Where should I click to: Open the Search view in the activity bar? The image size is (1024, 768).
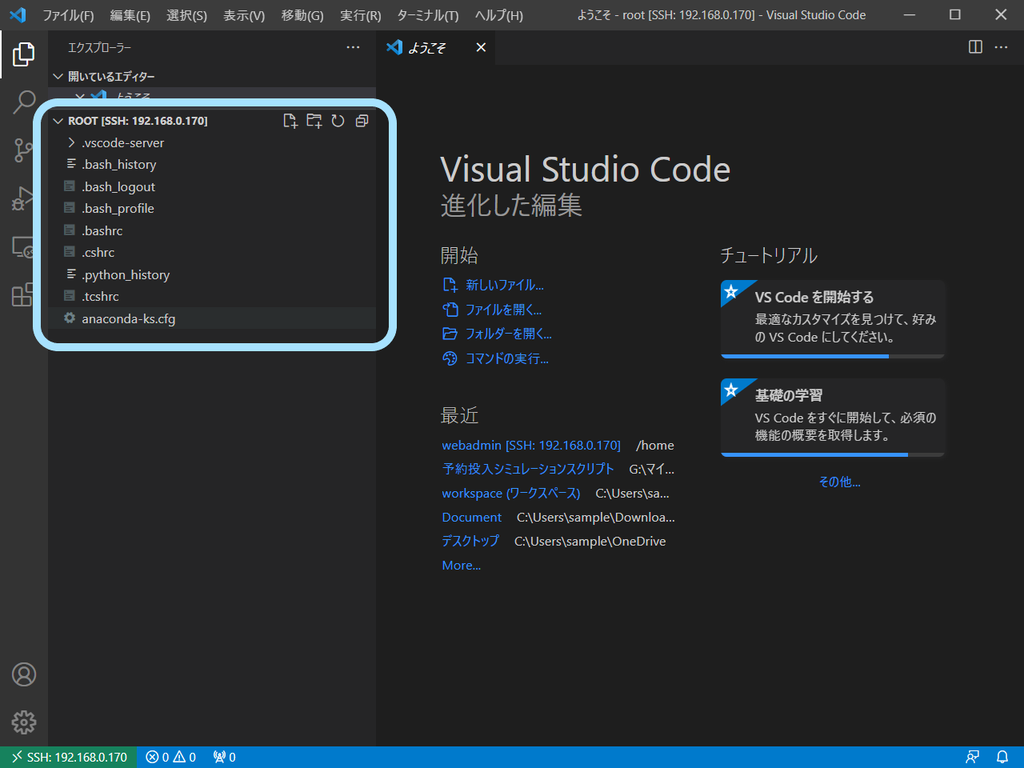point(23,103)
